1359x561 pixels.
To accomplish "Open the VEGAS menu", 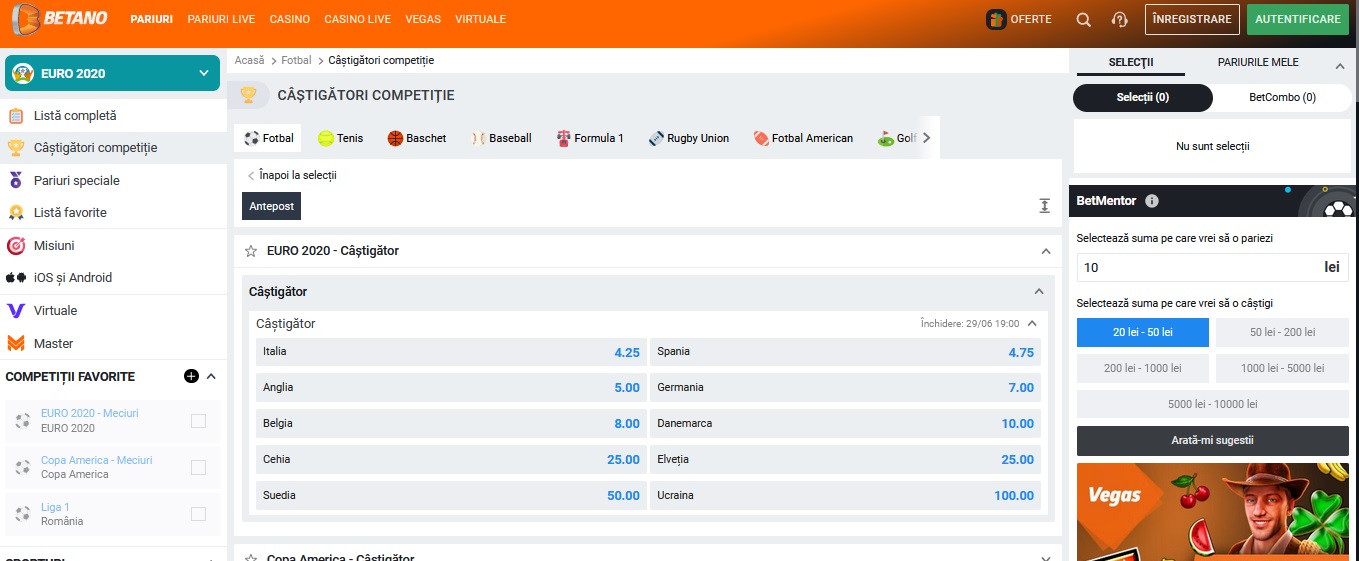I will tap(423, 19).
